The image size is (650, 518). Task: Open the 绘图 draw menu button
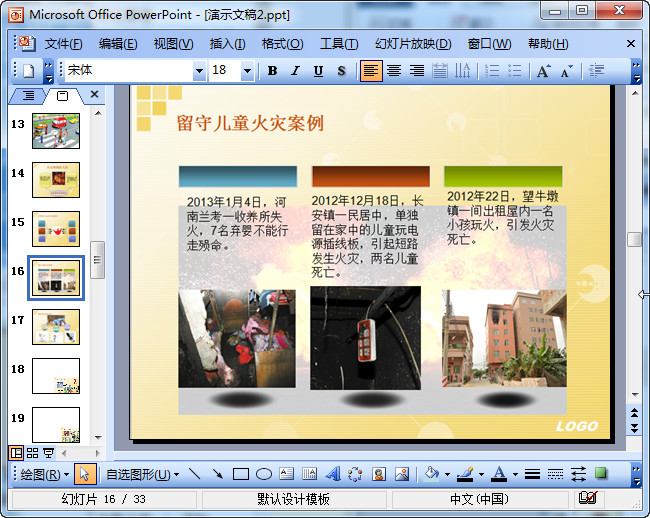coord(45,474)
